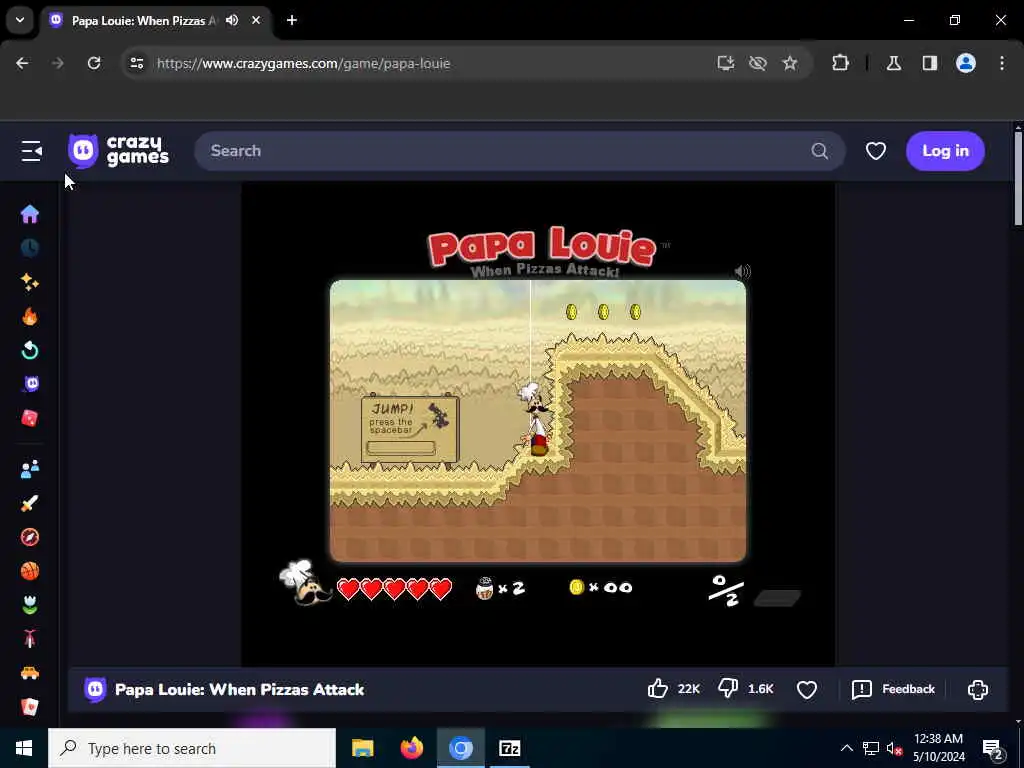This screenshot has height=768, width=1024.
Task: Open Action category sword icon
Action: (x=29, y=503)
